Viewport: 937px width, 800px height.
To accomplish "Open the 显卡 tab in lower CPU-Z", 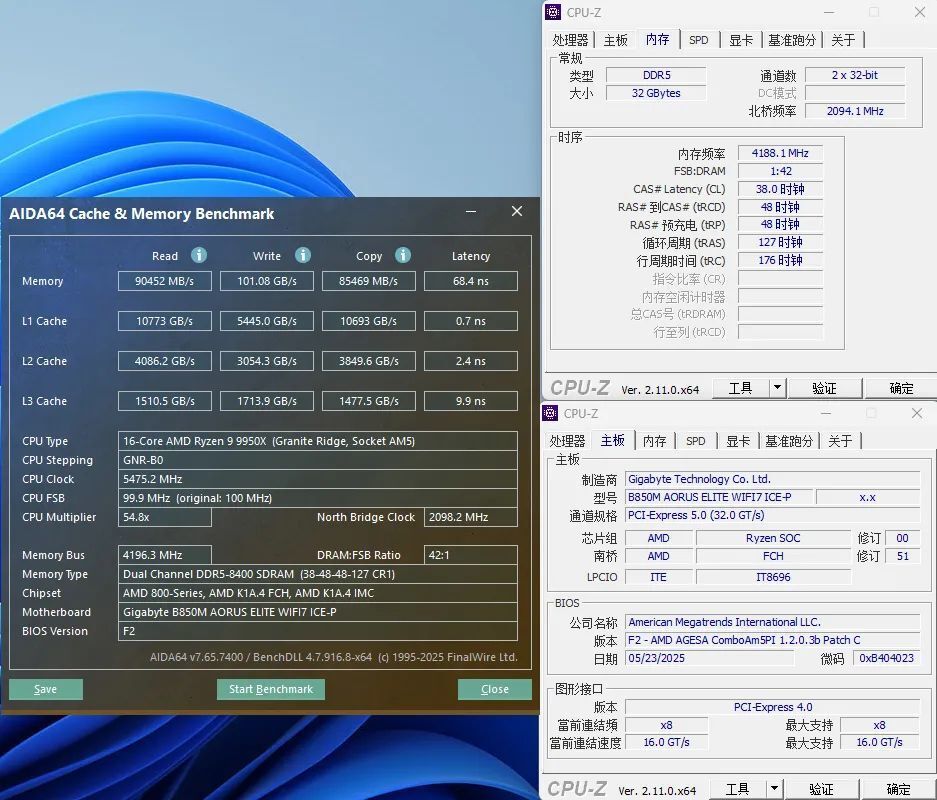I will [x=738, y=441].
